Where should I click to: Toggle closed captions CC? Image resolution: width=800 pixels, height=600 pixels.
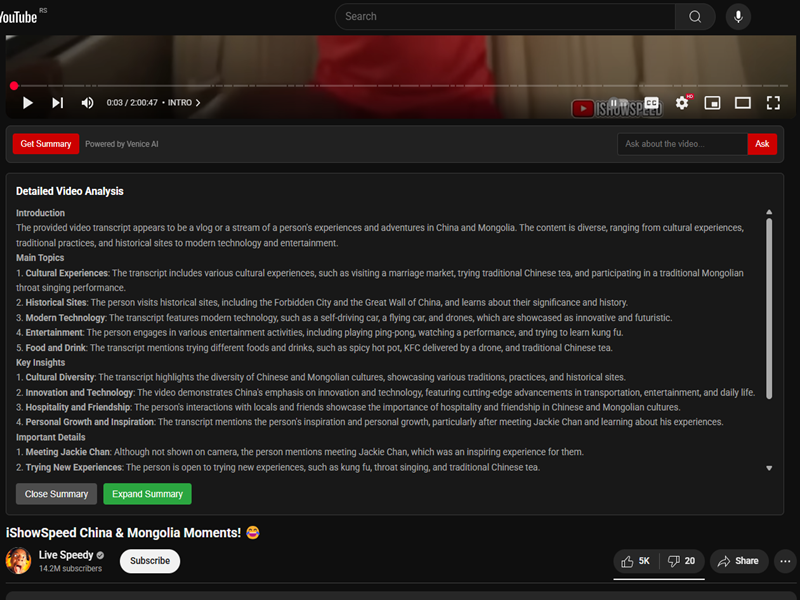click(x=652, y=103)
